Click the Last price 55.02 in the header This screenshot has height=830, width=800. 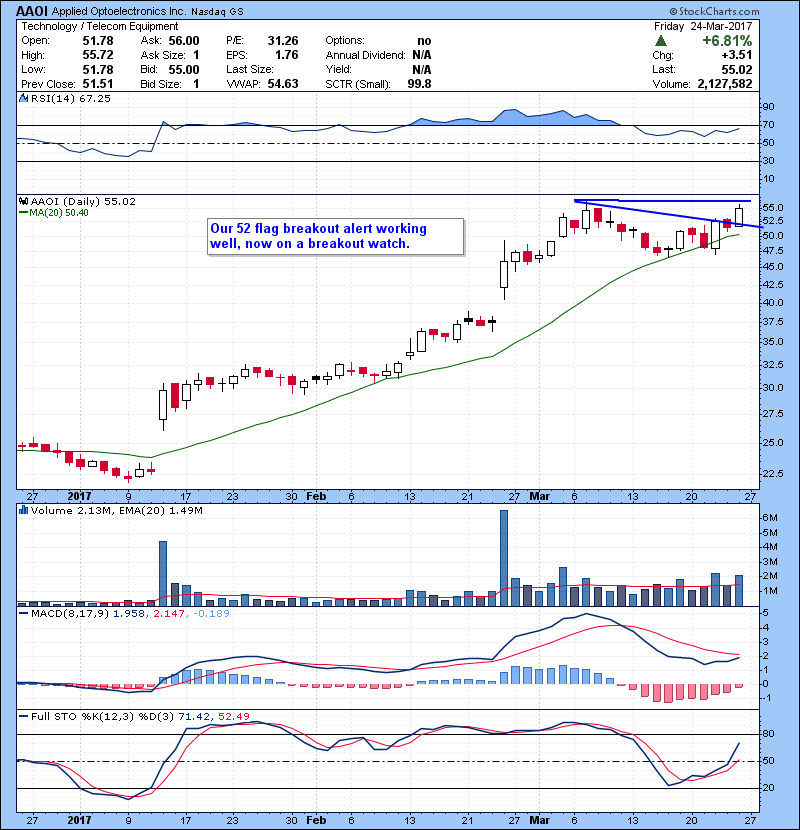[x=736, y=69]
